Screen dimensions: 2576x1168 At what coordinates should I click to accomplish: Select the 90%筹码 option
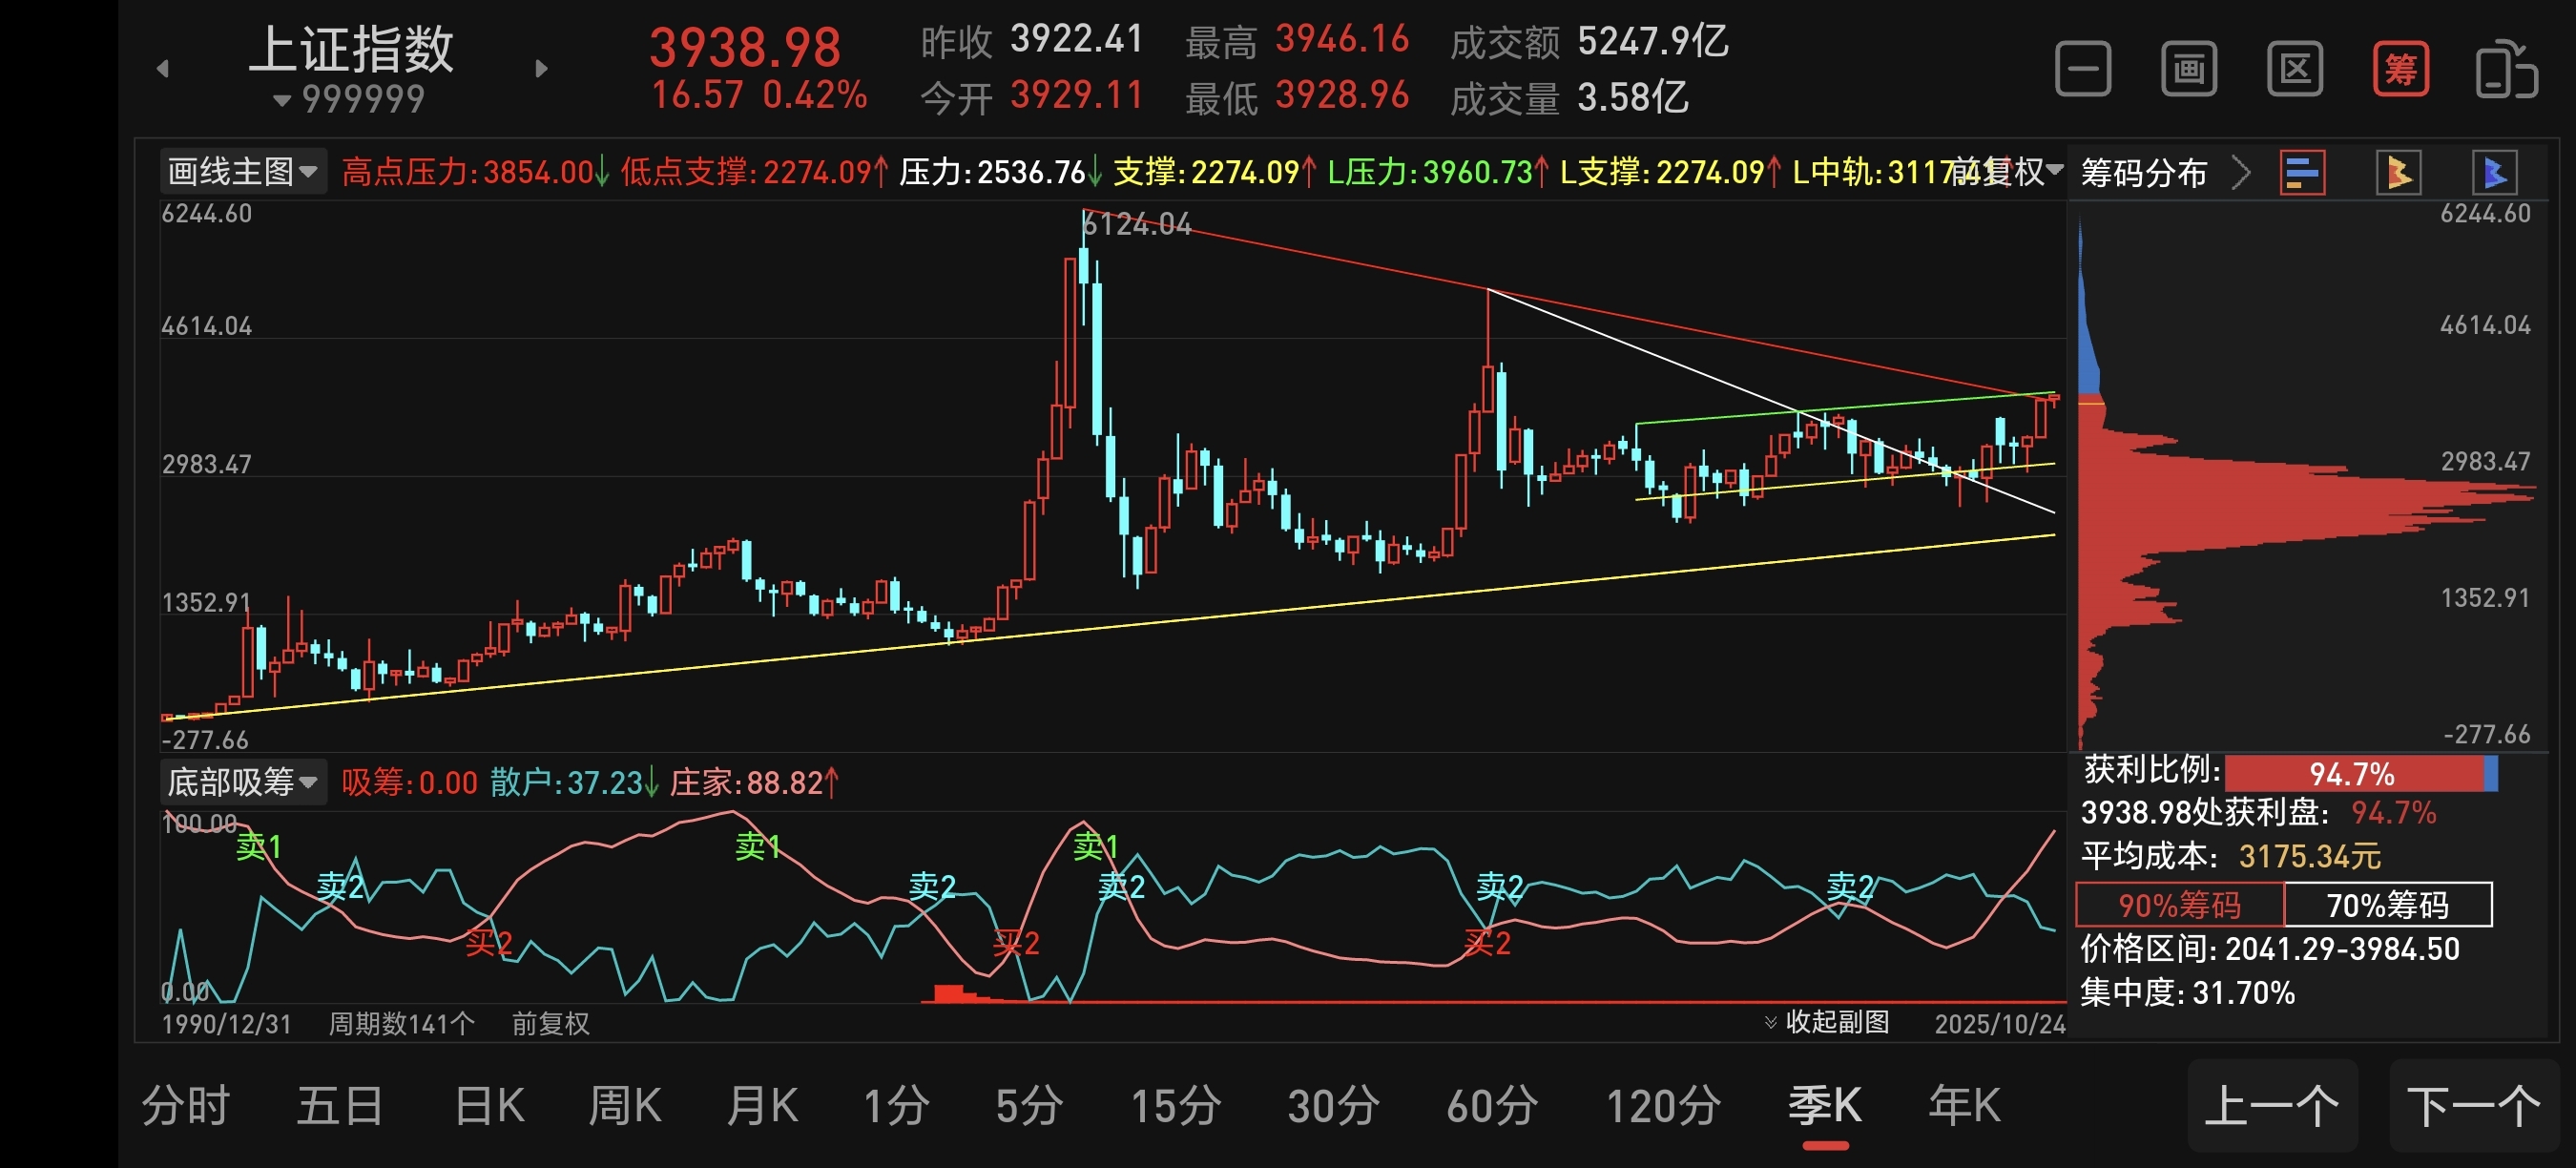click(x=2179, y=904)
